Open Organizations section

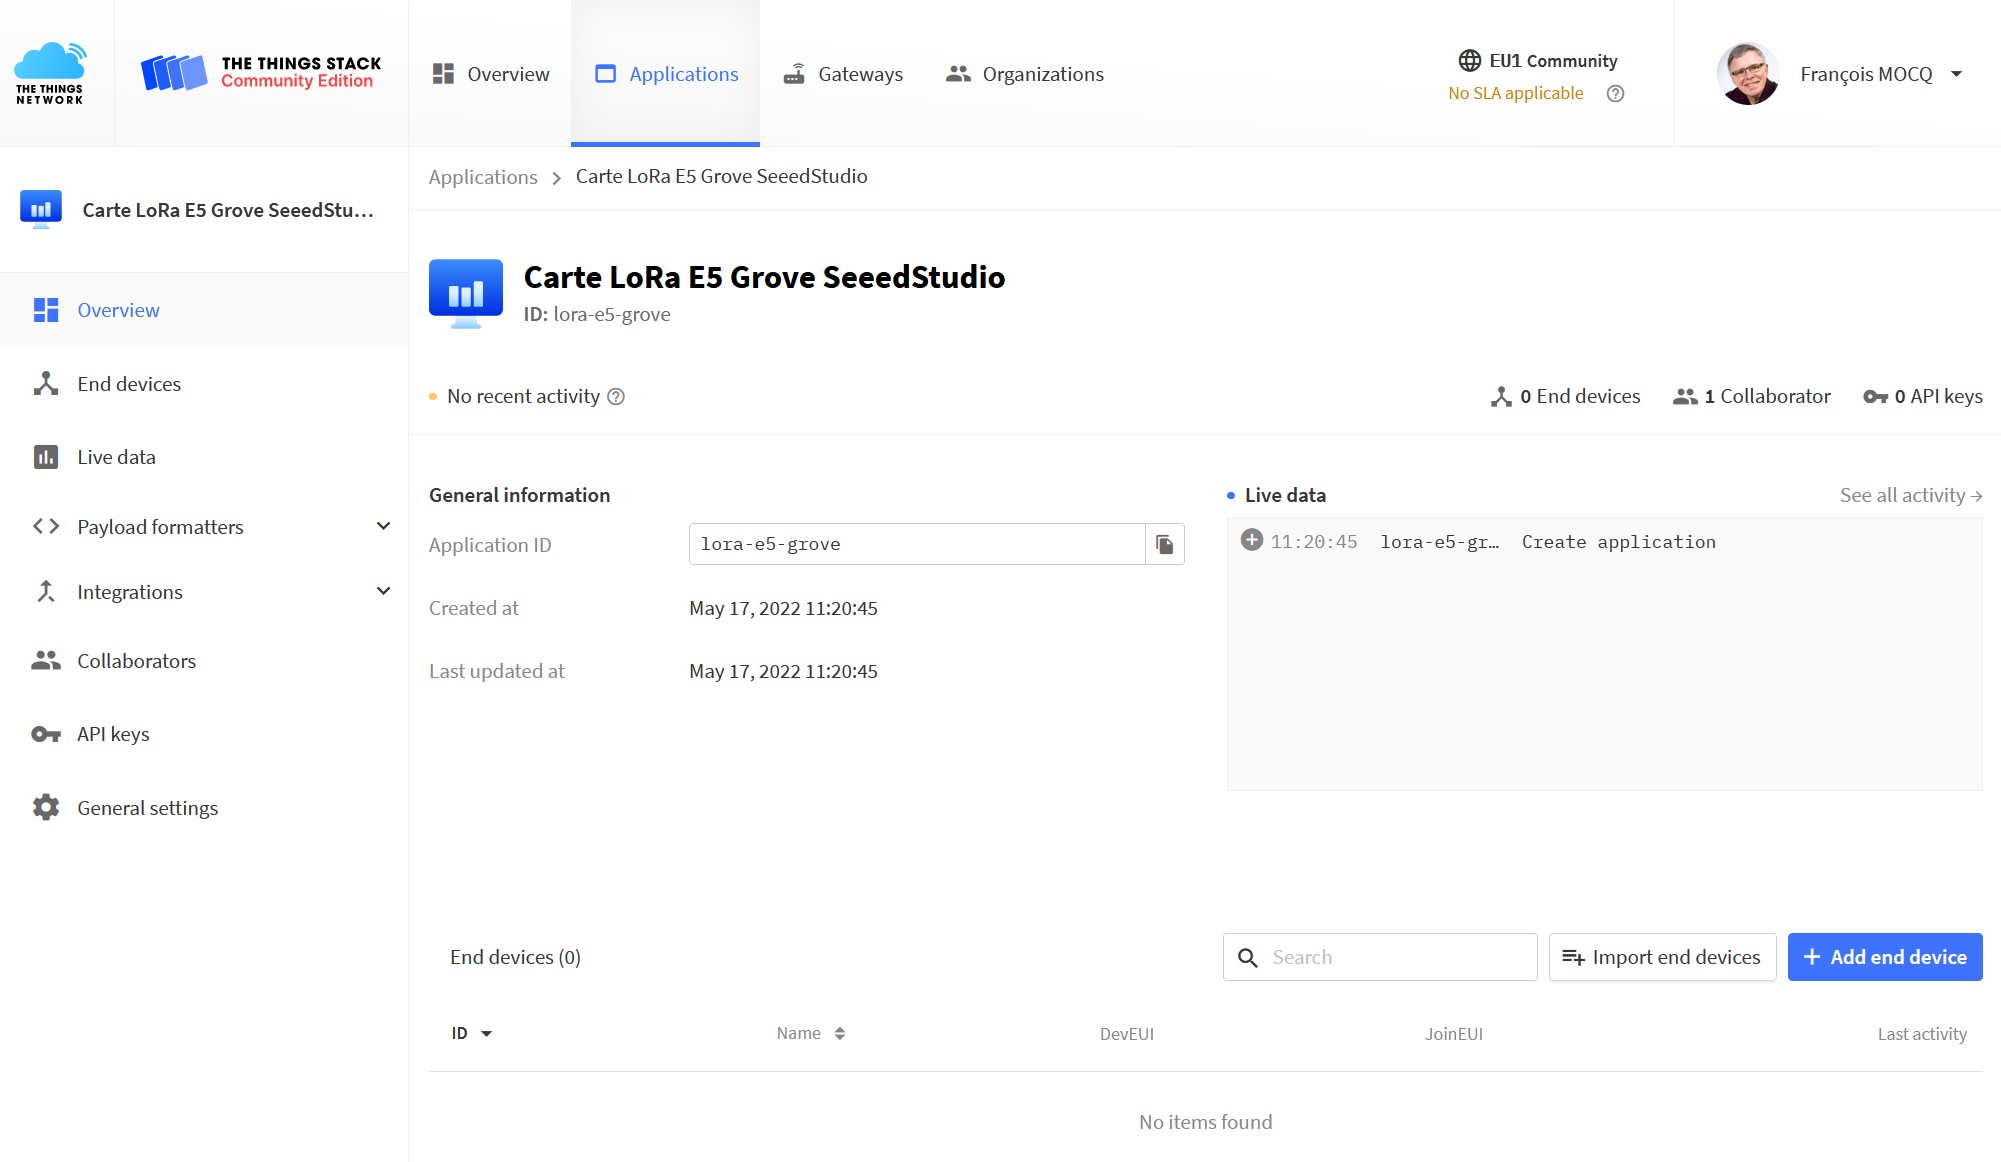1024,74
